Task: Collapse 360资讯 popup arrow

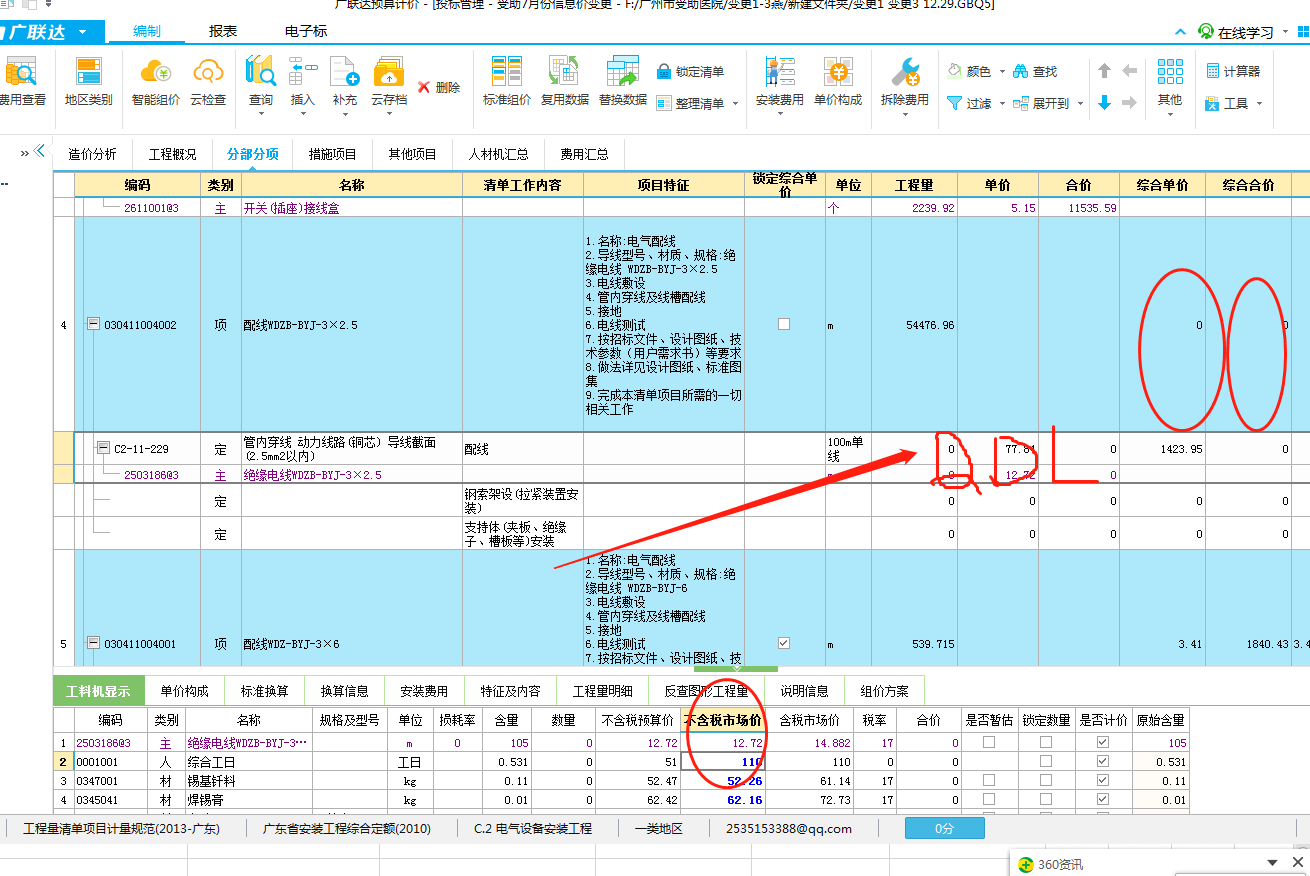Action: point(1271,863)
